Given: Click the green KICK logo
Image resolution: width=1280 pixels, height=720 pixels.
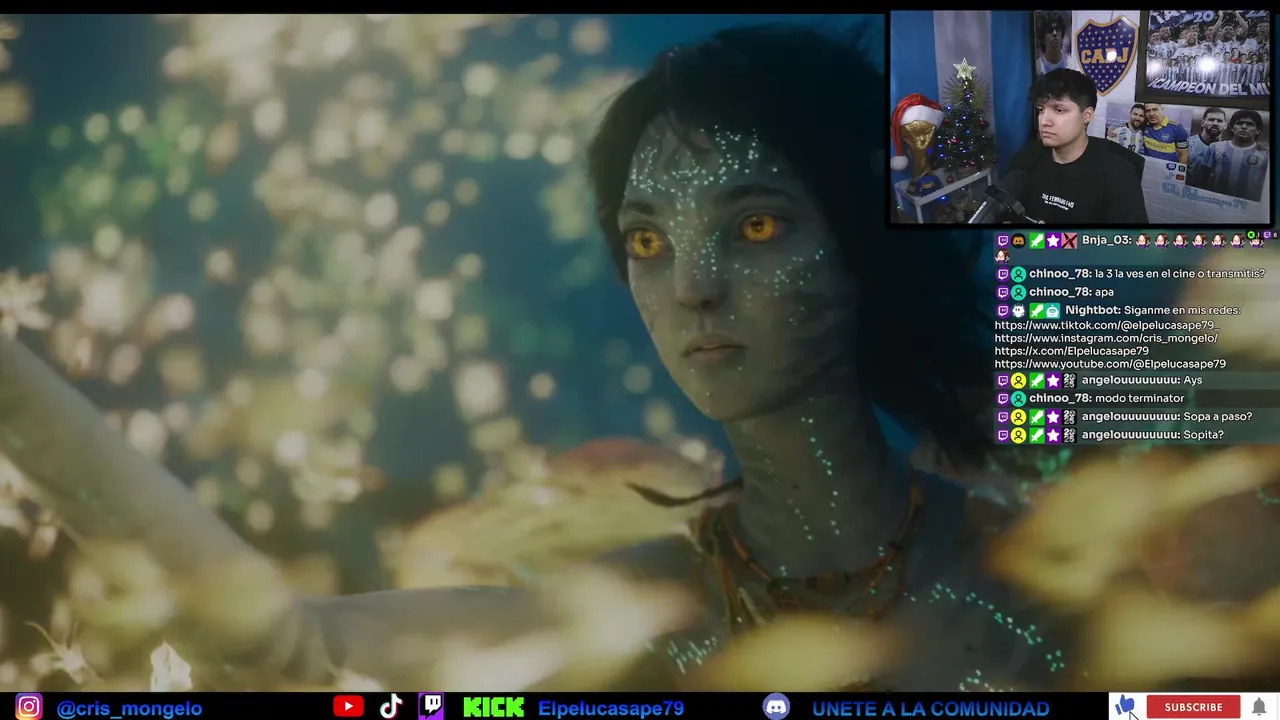Looking at the screenshot, I should pos(493,708).
